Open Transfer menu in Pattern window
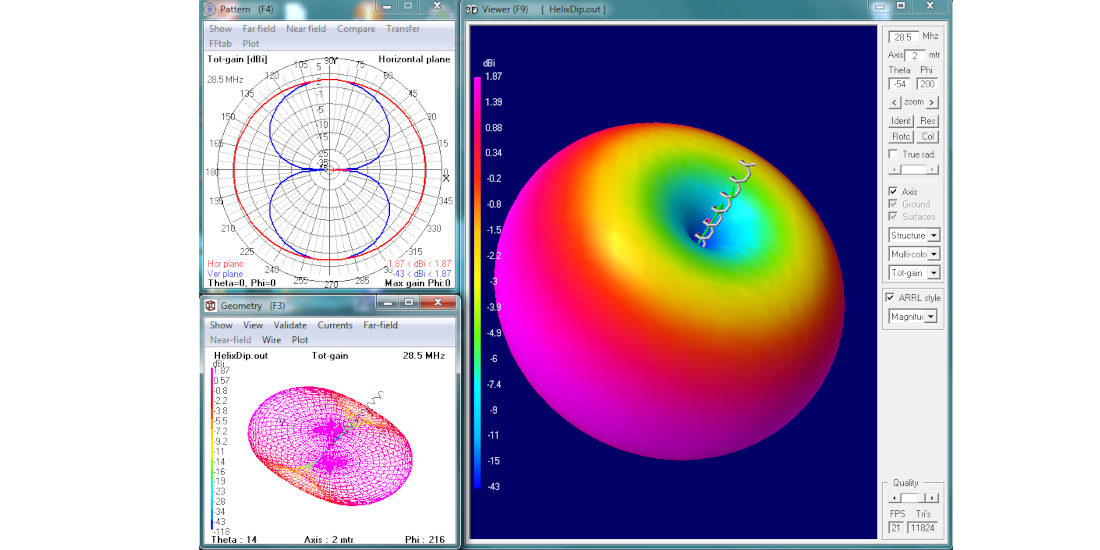 coord(403,29)
